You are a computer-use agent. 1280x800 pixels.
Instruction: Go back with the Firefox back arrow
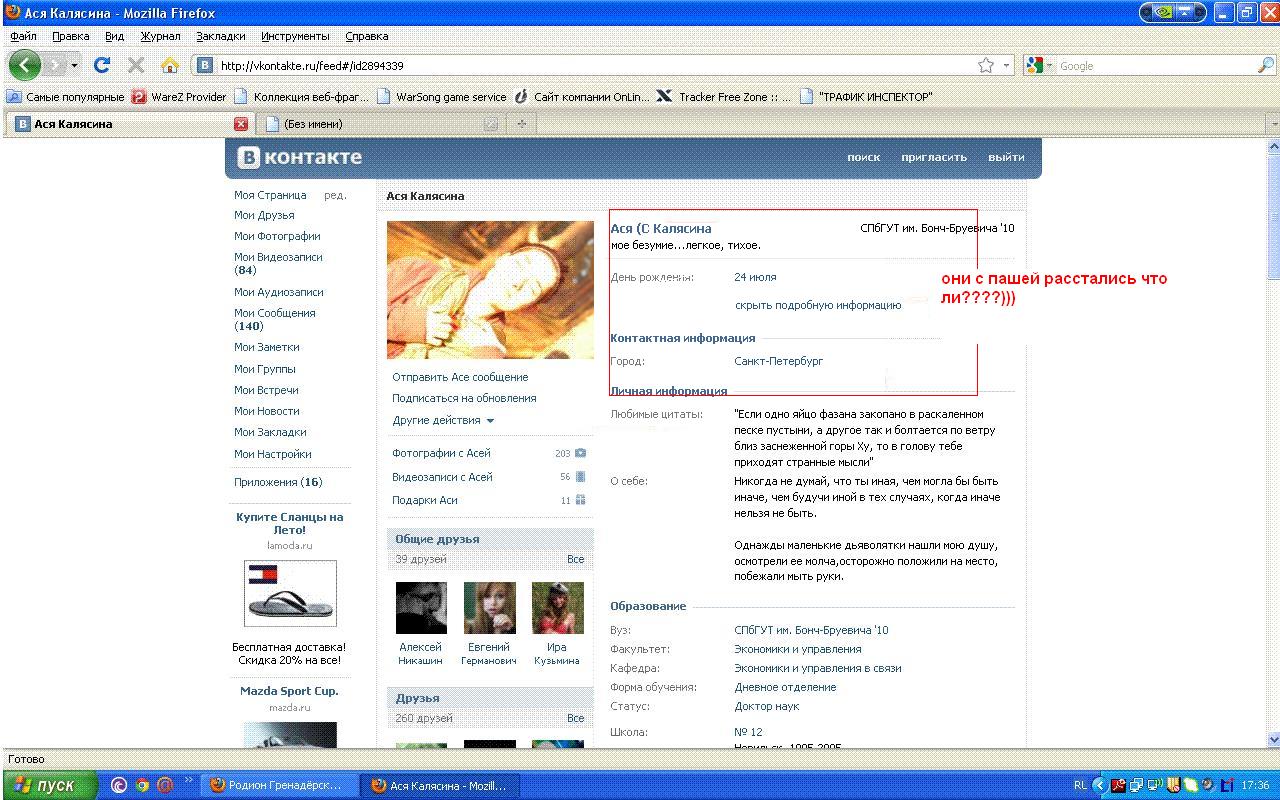25,65
